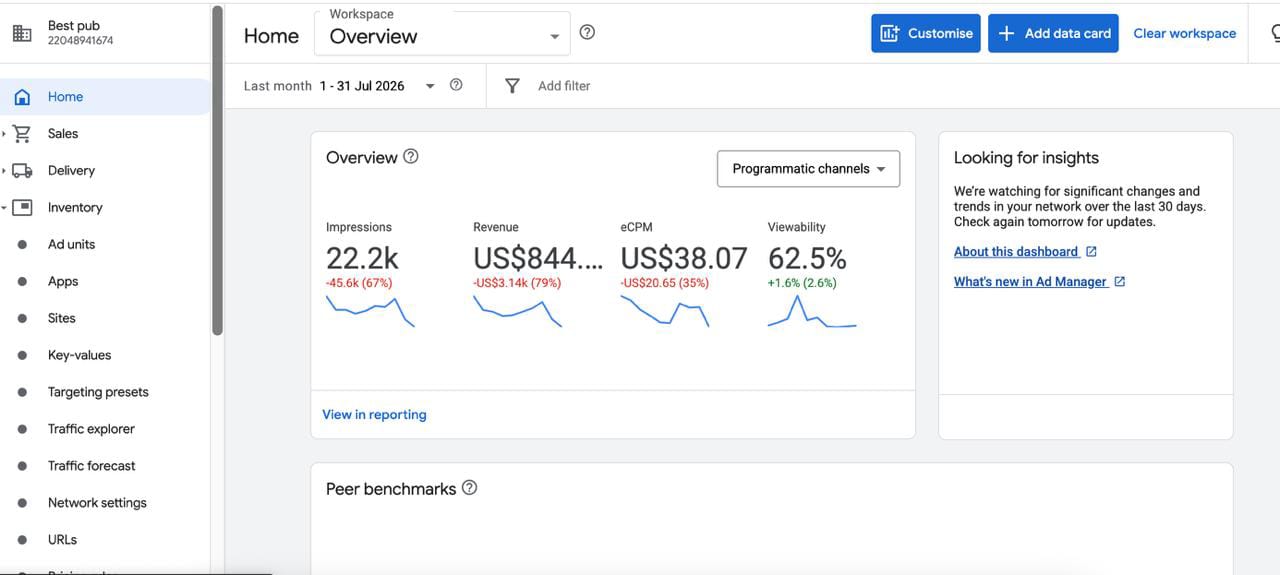Screen dimensions: 1280x575
Task: Open the Programmatic channels dropdown
Action: coord(808,169)
